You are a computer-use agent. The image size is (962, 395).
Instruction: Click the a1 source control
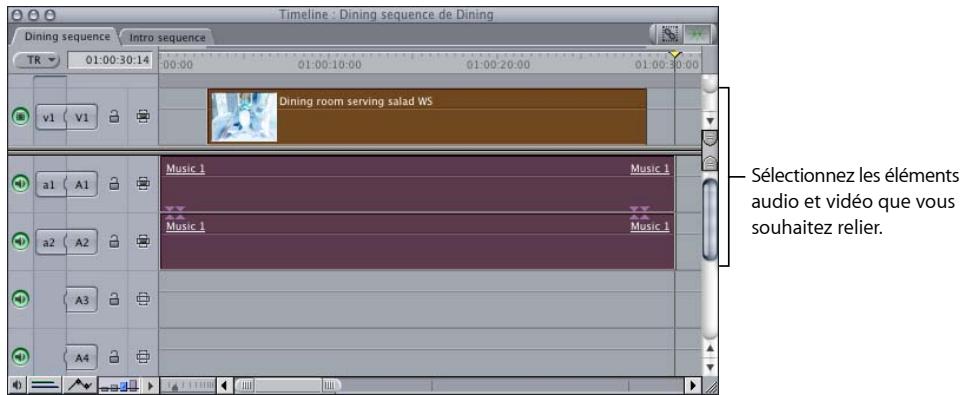tap(50, 184)
